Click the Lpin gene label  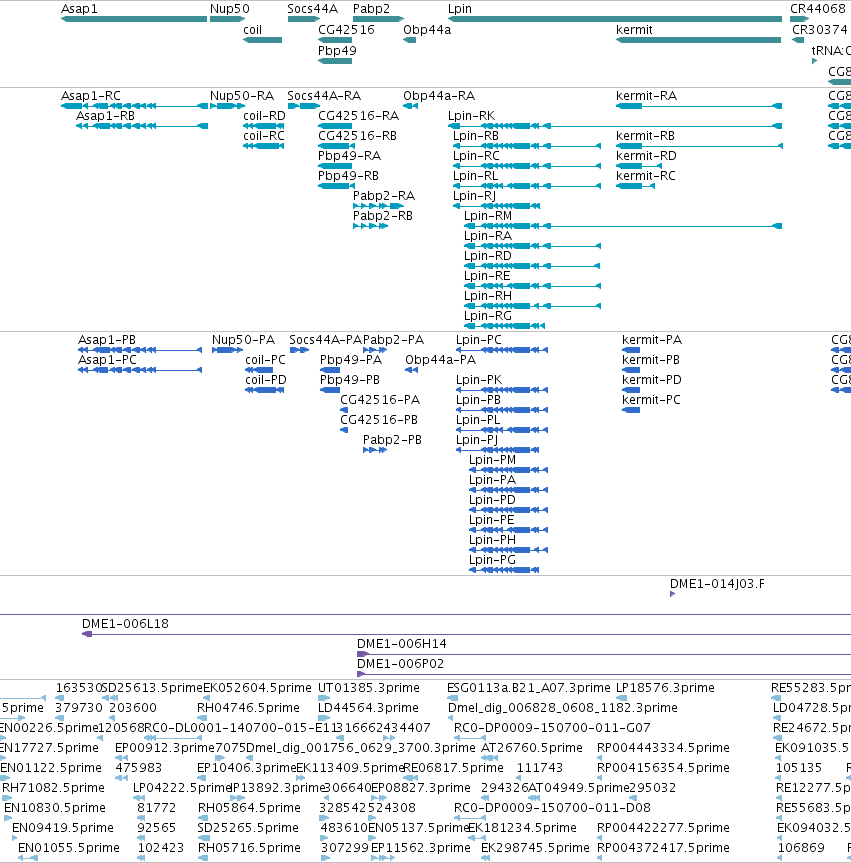click(460, 9)
